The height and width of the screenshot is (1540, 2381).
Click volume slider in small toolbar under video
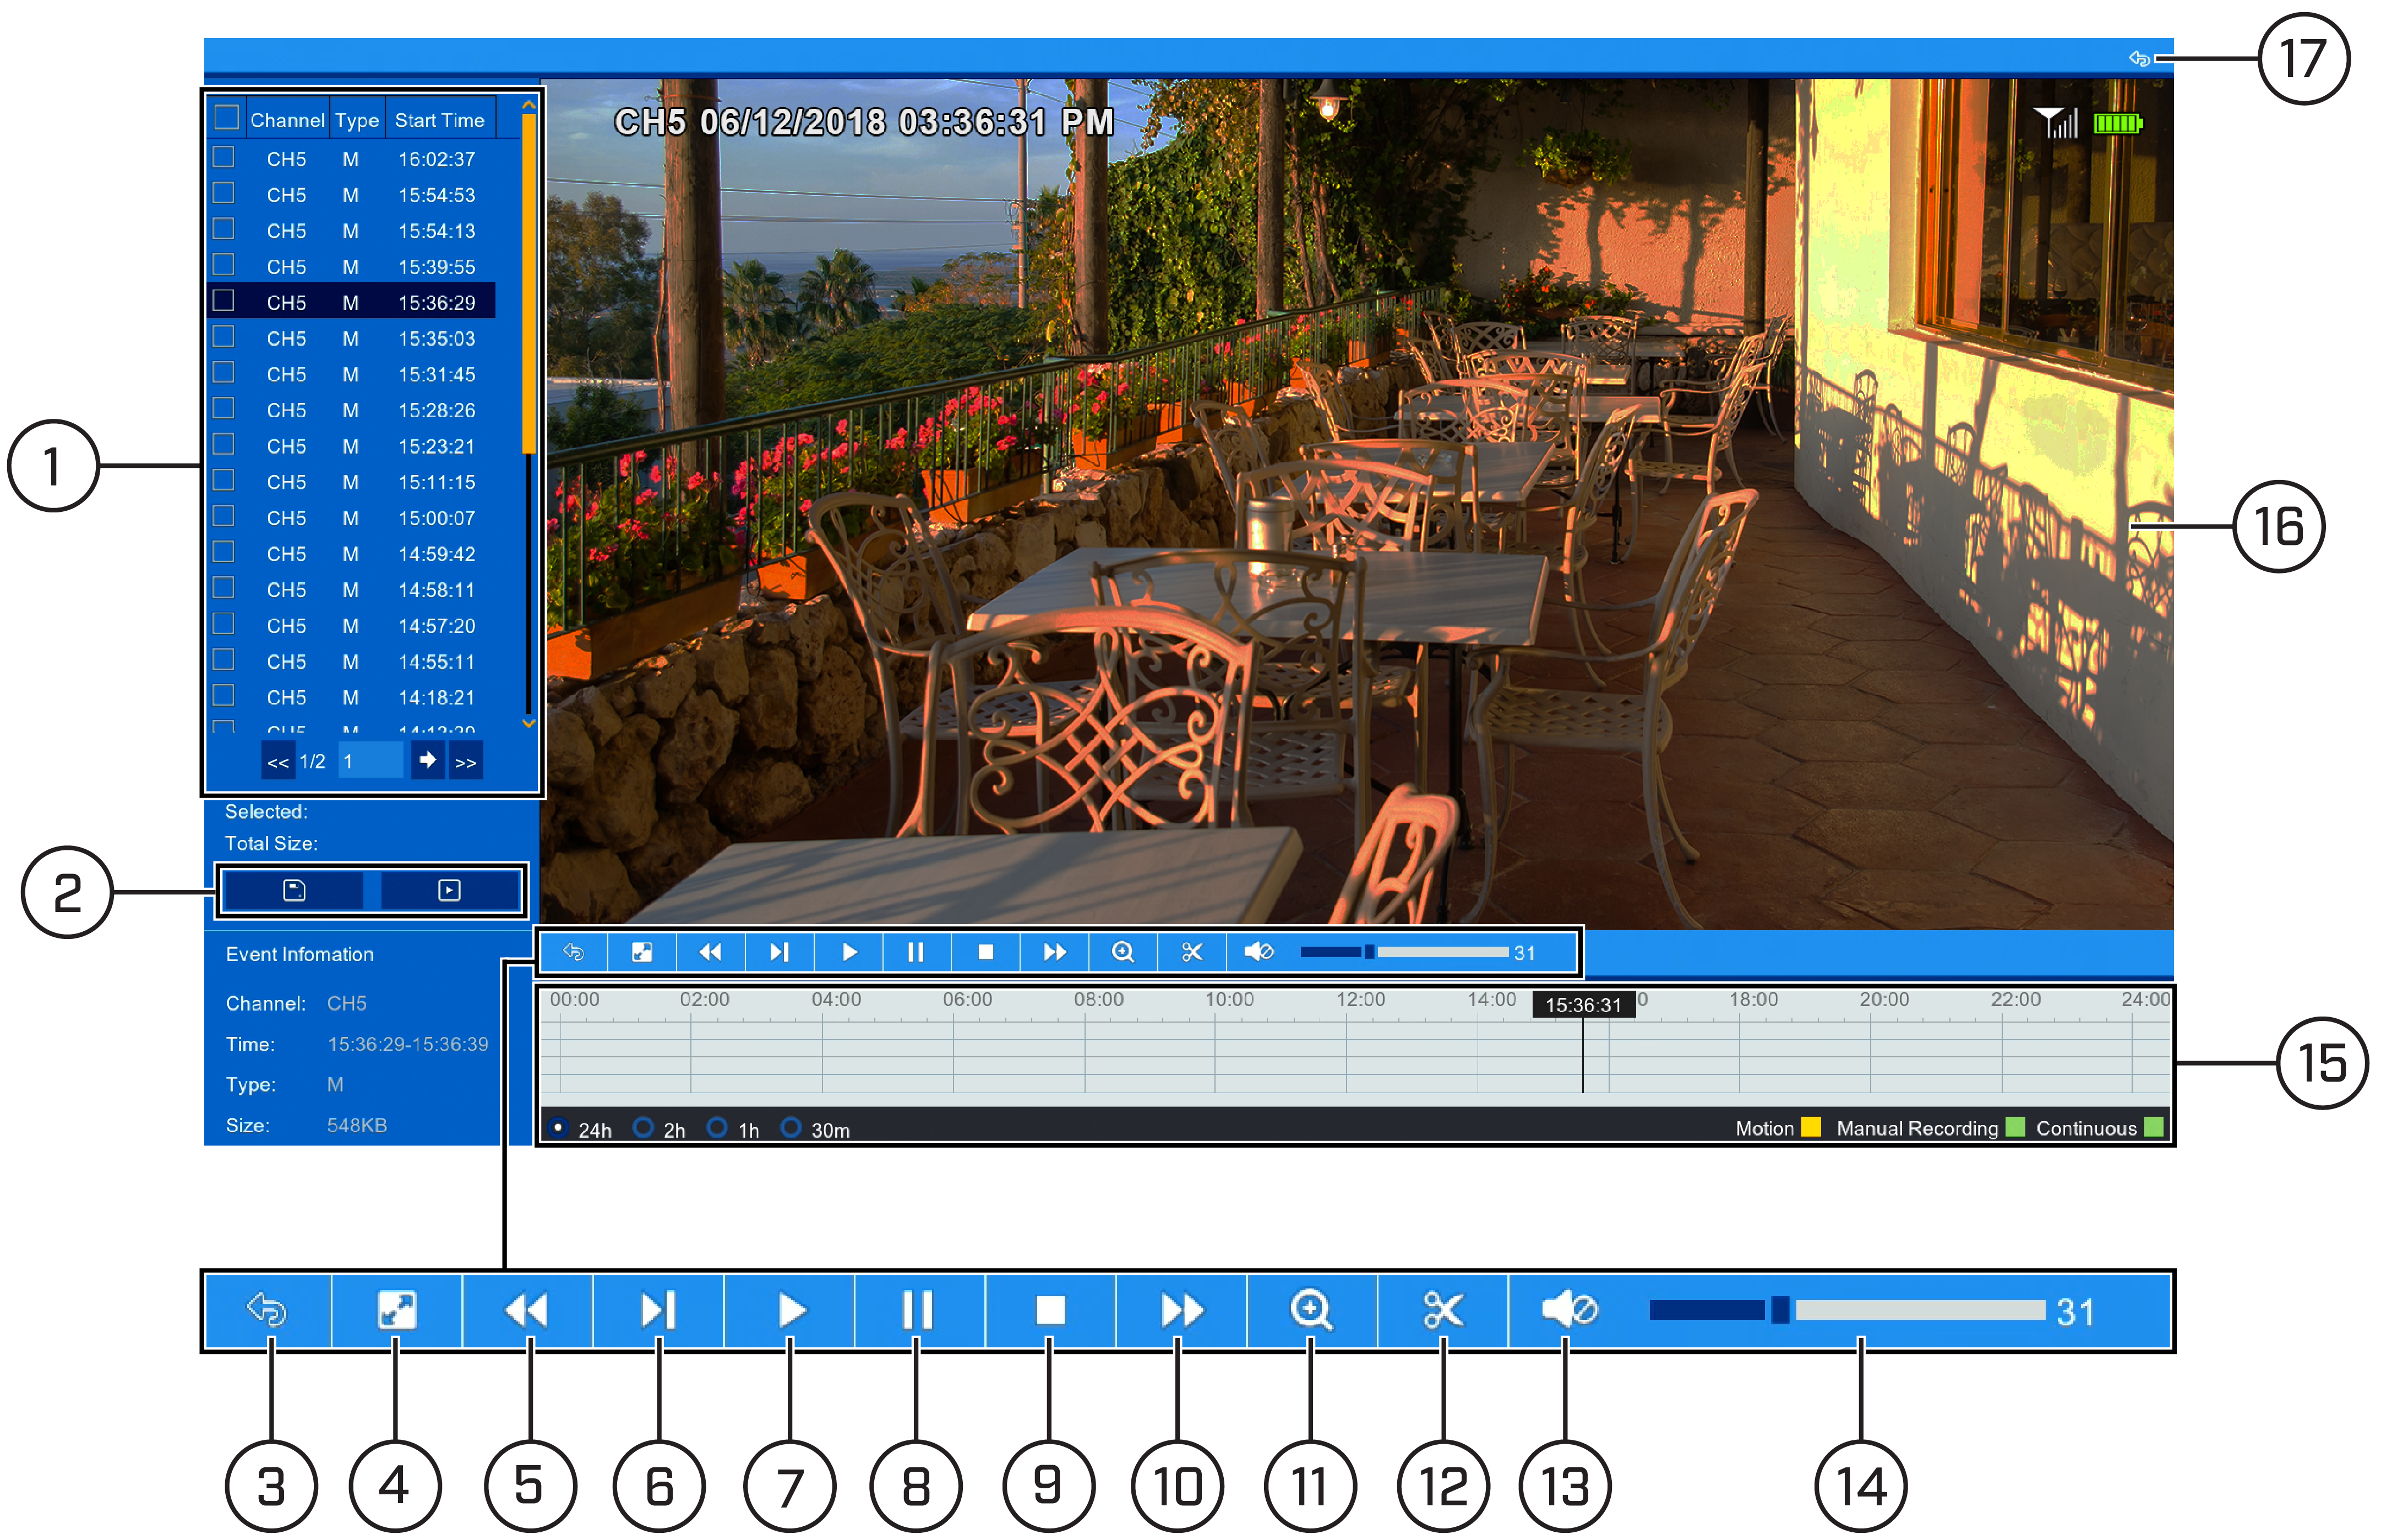coord(1404,952)
